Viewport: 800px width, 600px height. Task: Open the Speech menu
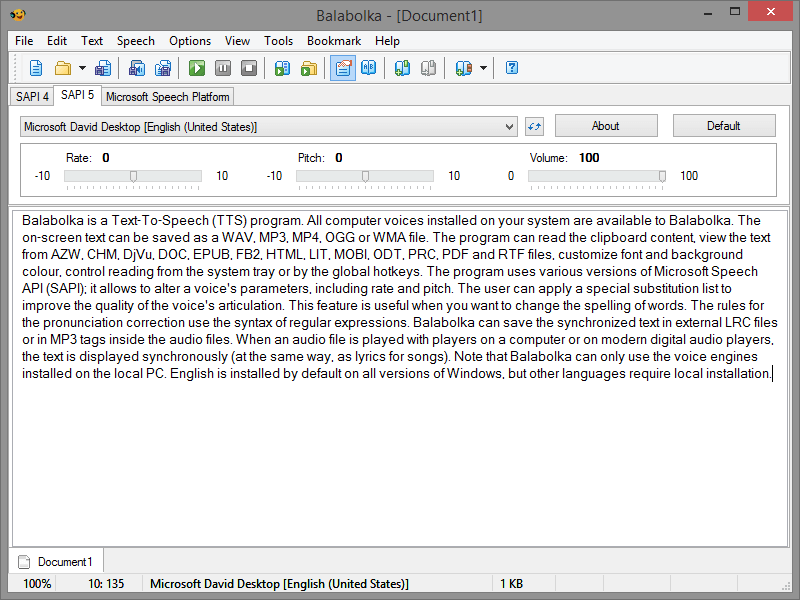pyautogui.click(x=135, y=41)
